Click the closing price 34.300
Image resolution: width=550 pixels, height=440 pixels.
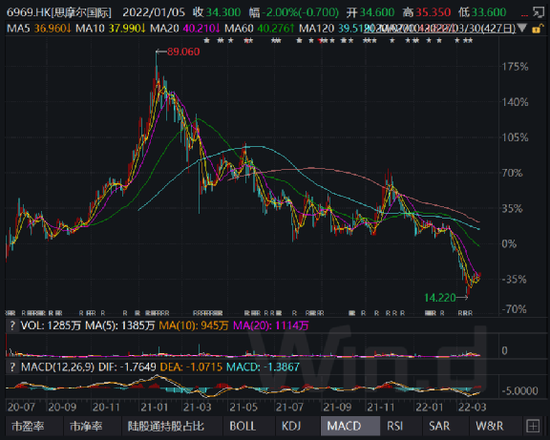(223, 13)
